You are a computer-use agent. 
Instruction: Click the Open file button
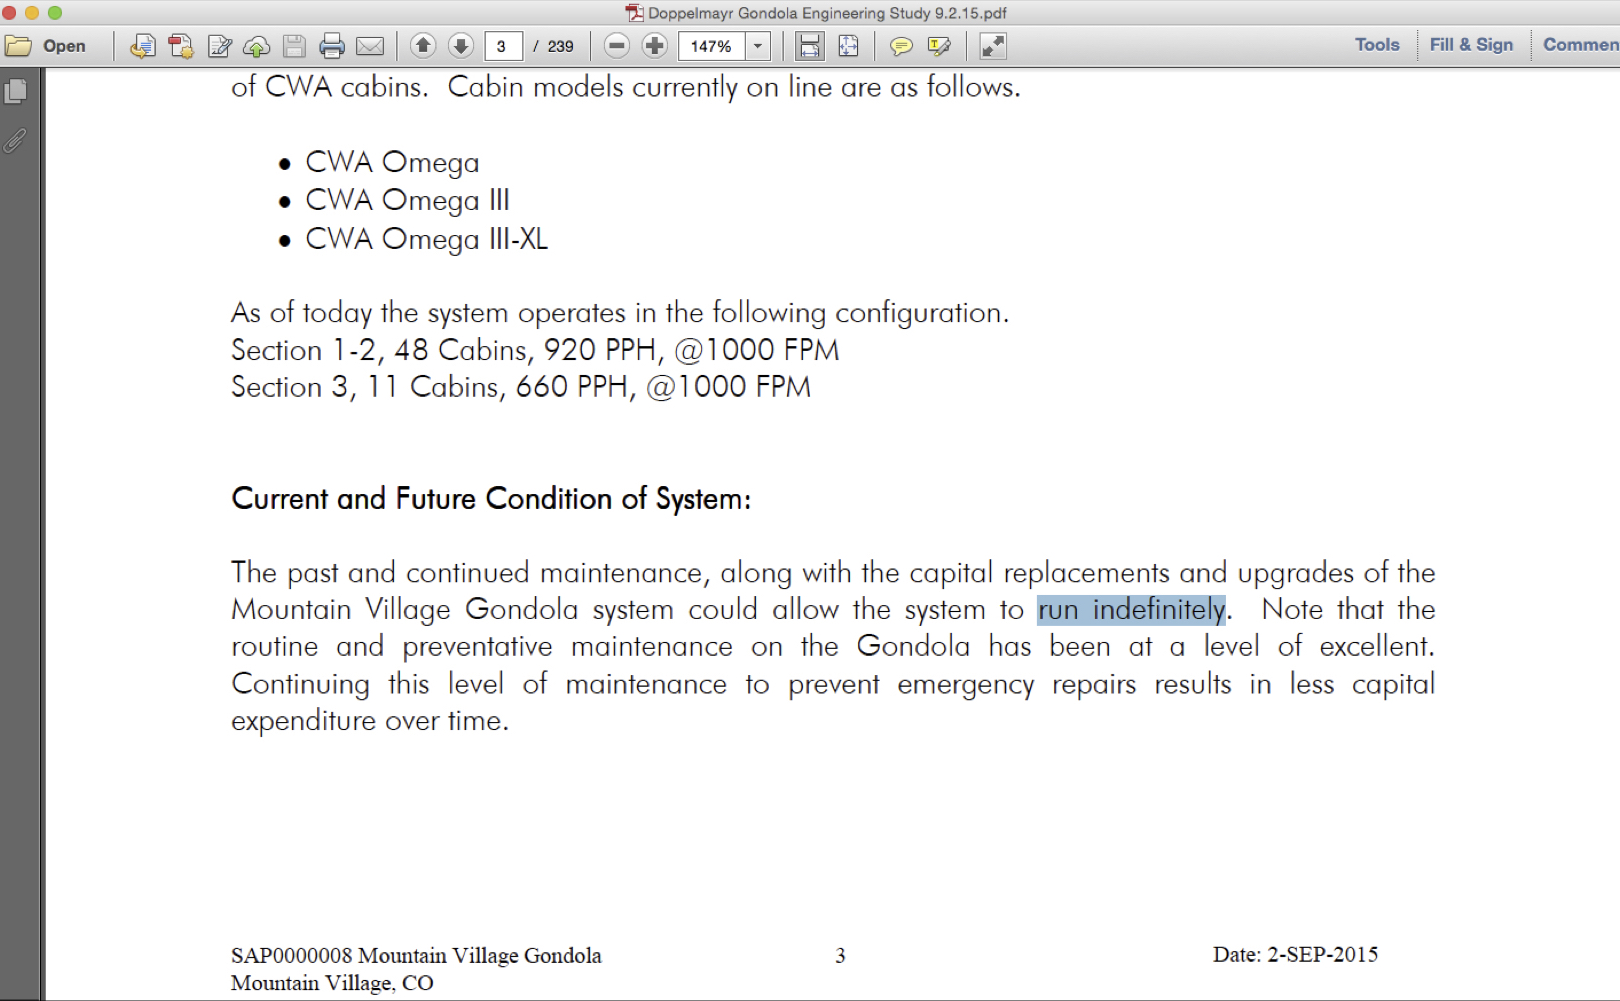[x=46, y=46]
